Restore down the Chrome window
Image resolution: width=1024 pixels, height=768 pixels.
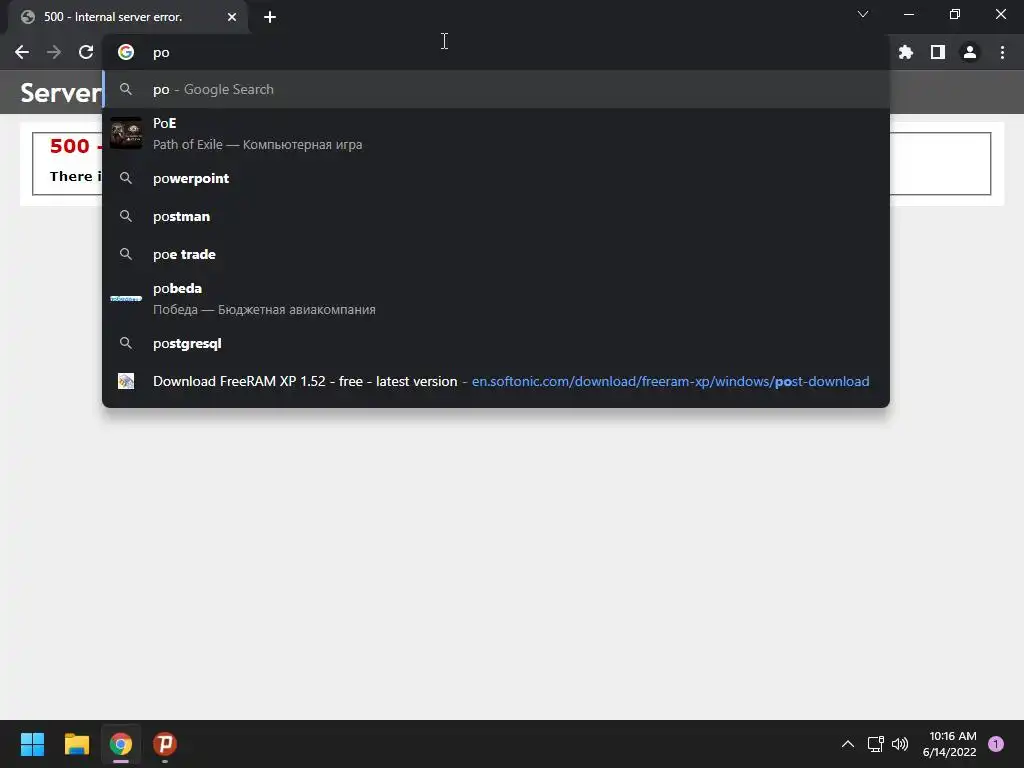coord(955,14)
